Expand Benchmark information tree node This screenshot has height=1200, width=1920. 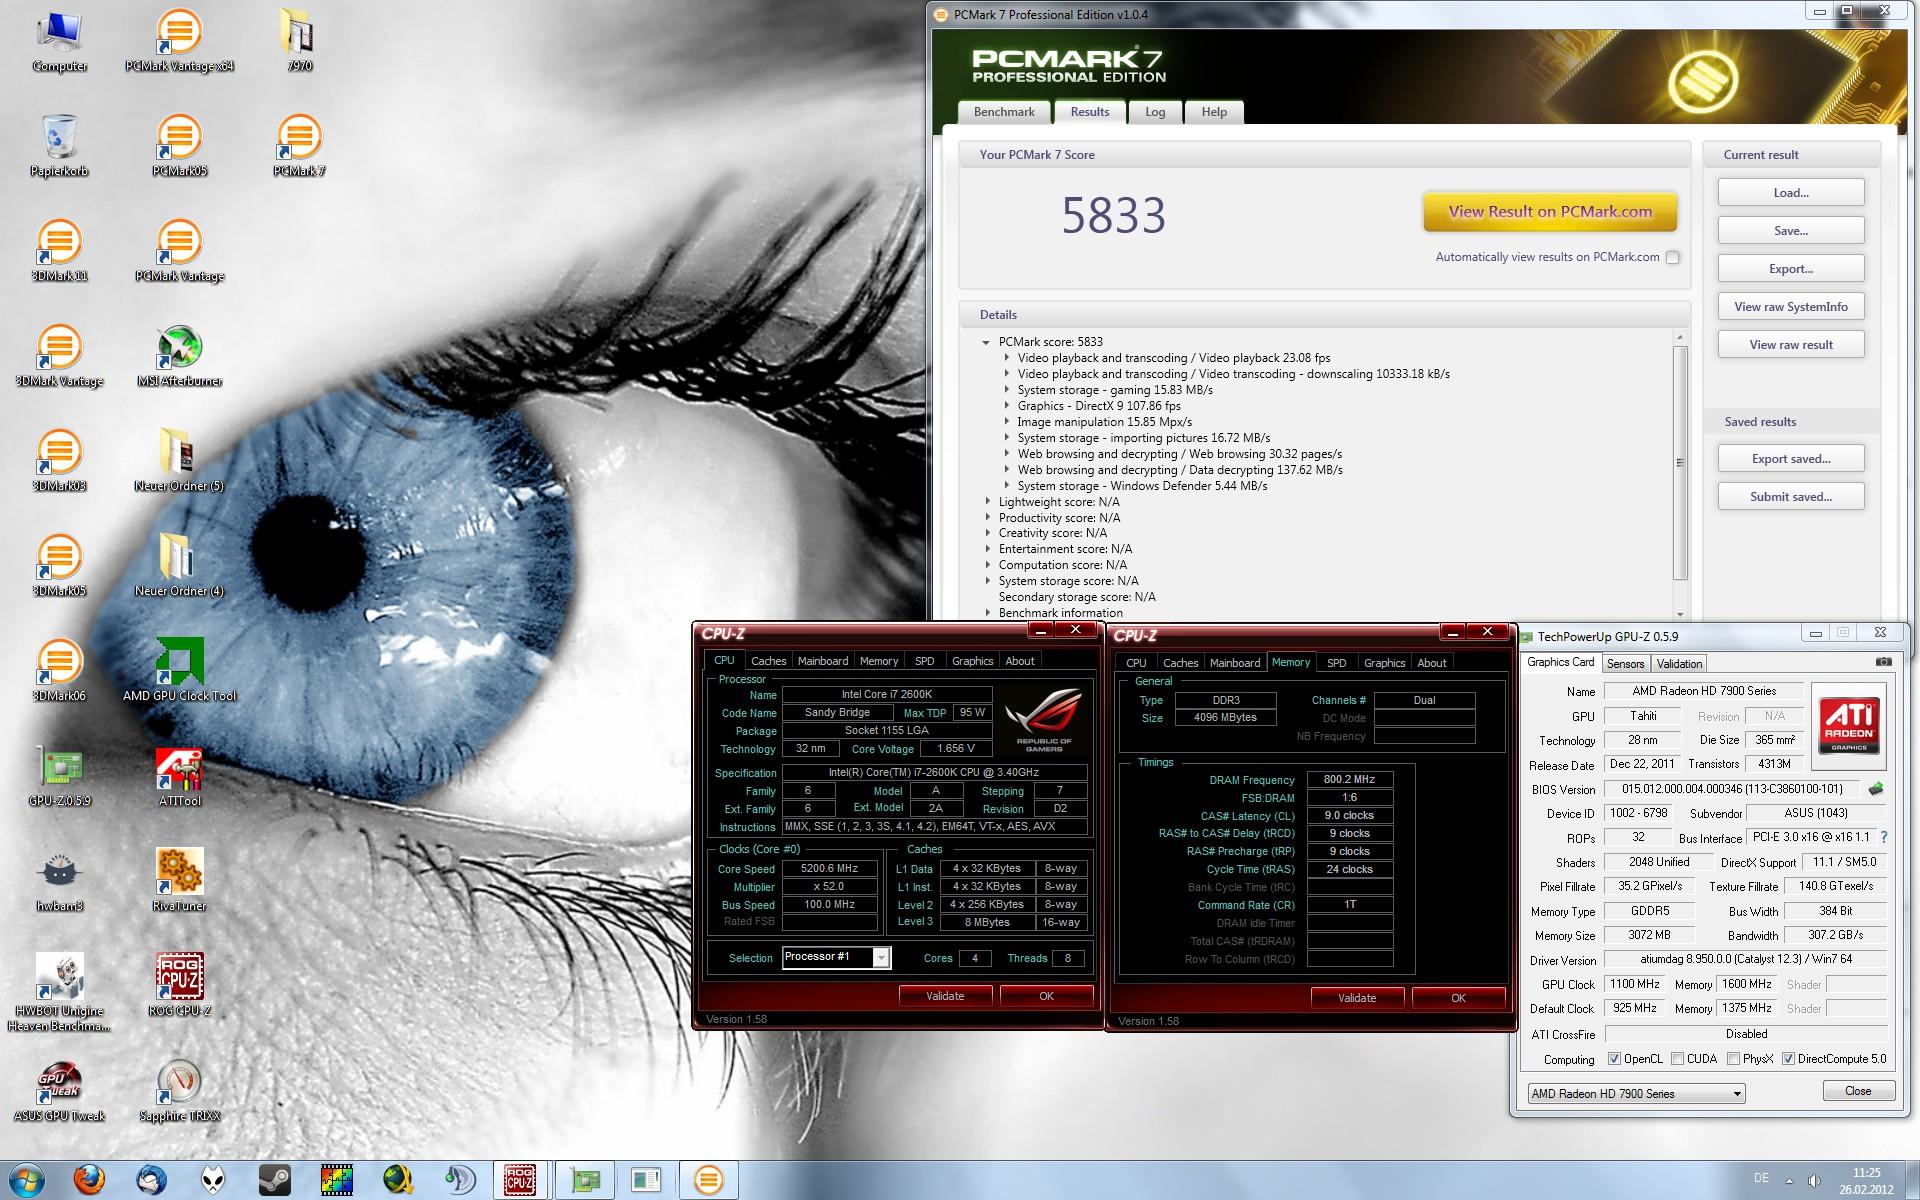[988, 613]
